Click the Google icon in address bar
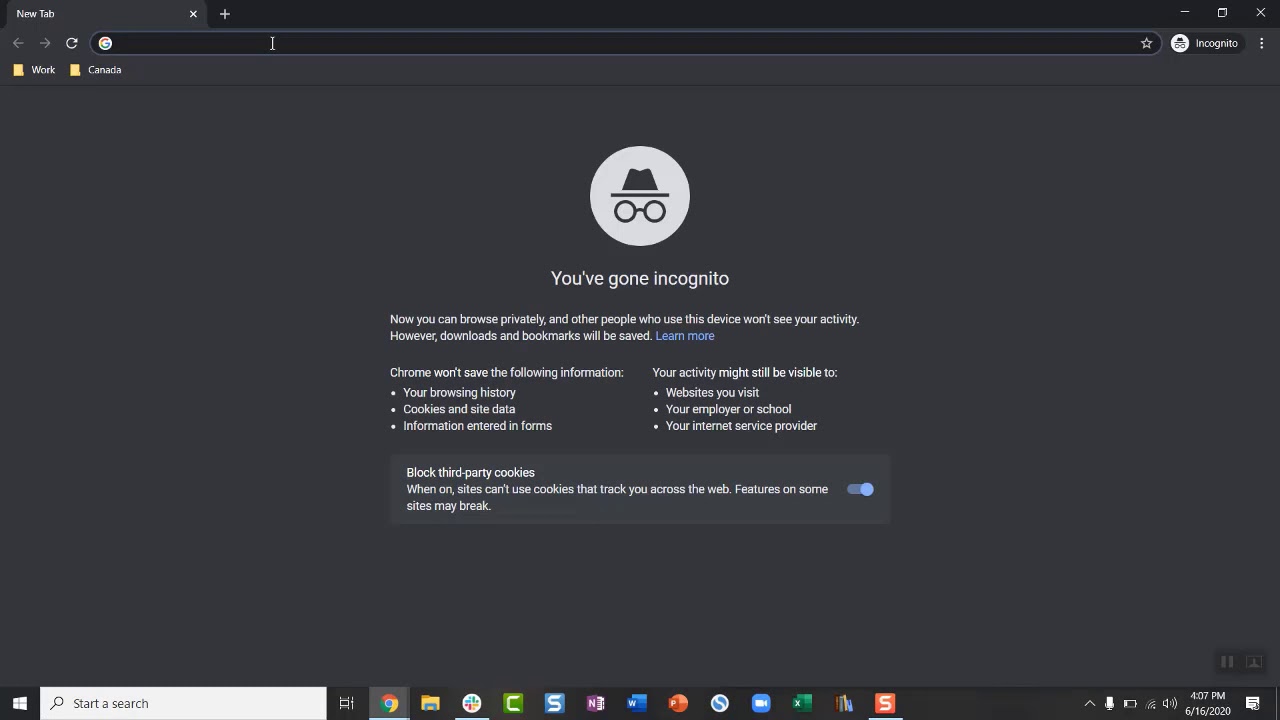 pos(105,43)
